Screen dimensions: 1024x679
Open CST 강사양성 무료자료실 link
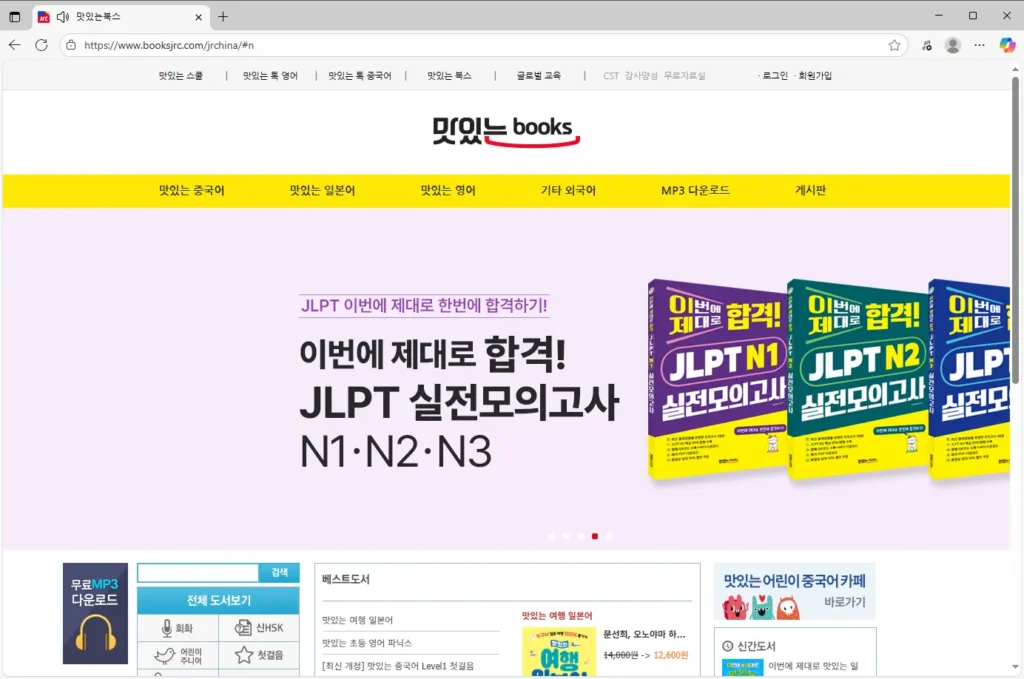(x=654, y=76)
